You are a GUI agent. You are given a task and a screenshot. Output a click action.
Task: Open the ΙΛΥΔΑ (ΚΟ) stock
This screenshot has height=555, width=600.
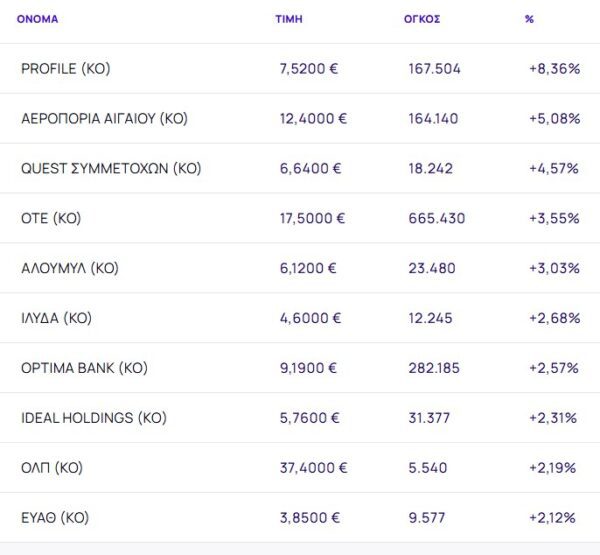tap(56, 318)
